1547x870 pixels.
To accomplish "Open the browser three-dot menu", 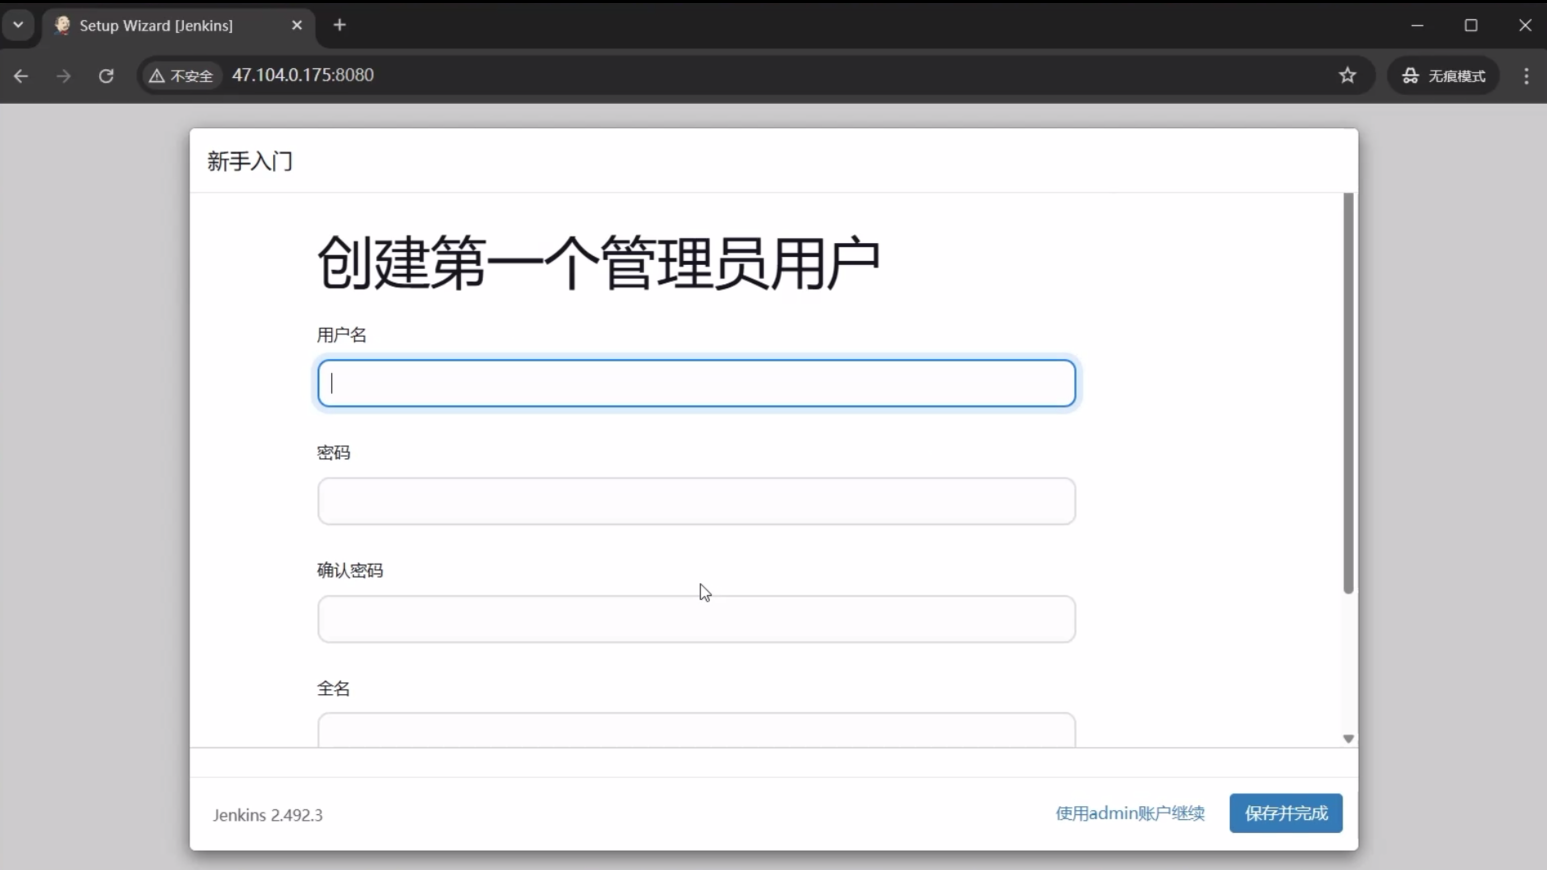I will pos(1526,76).
